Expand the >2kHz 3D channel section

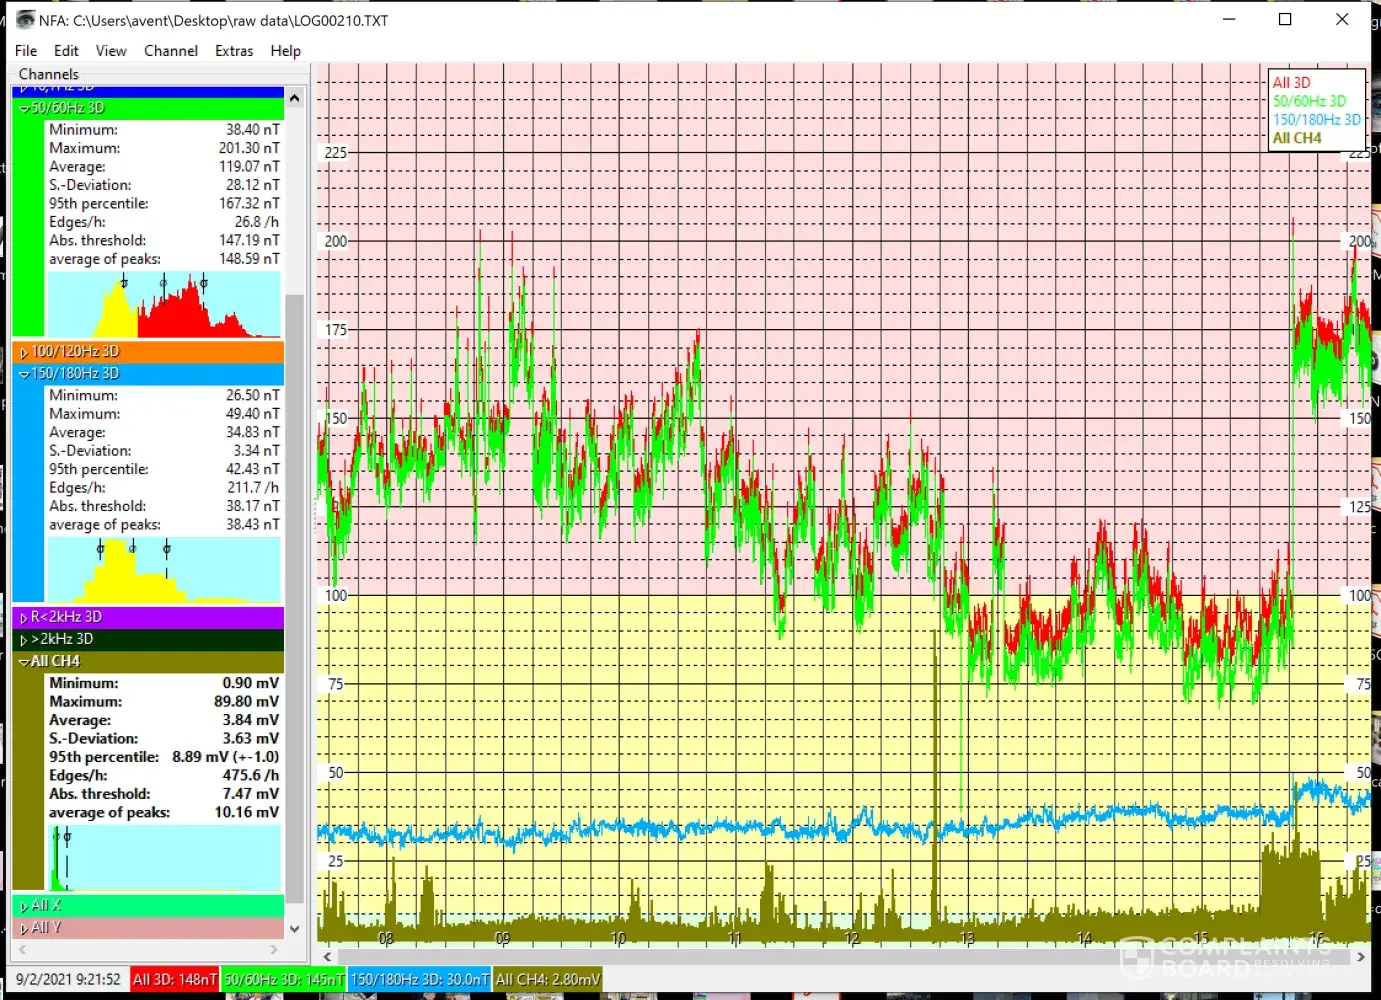pos(24,640)
